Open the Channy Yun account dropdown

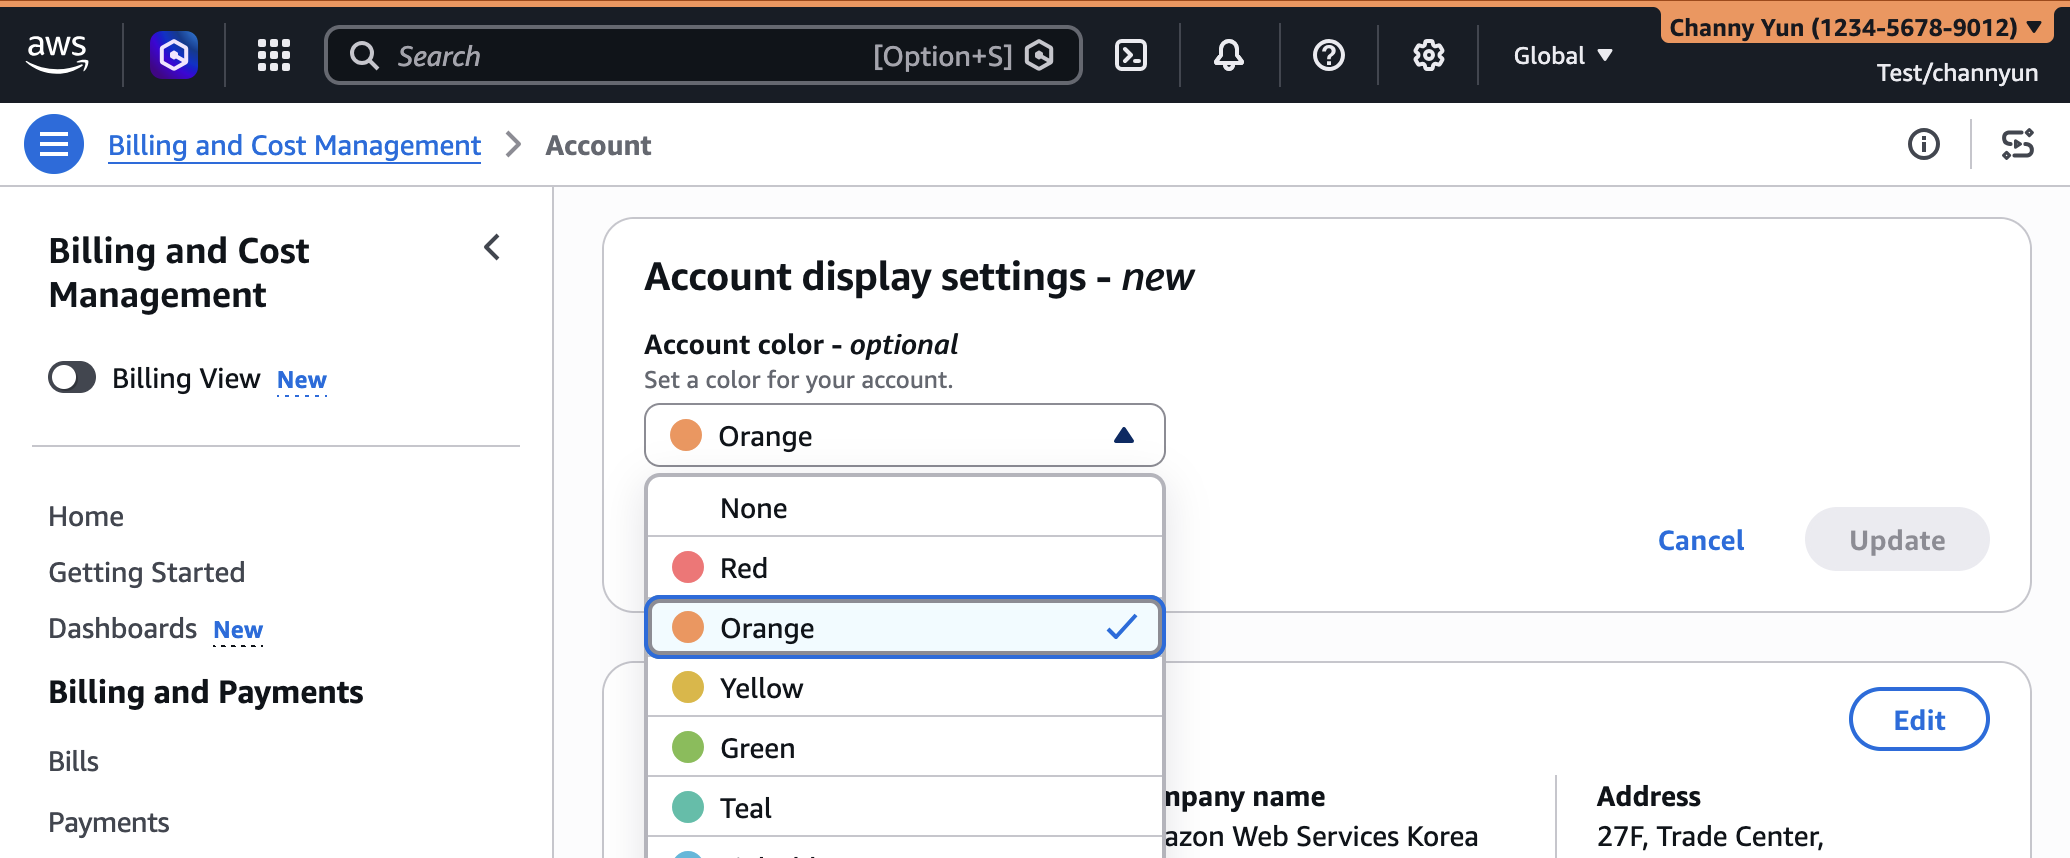pos(1855,27)
